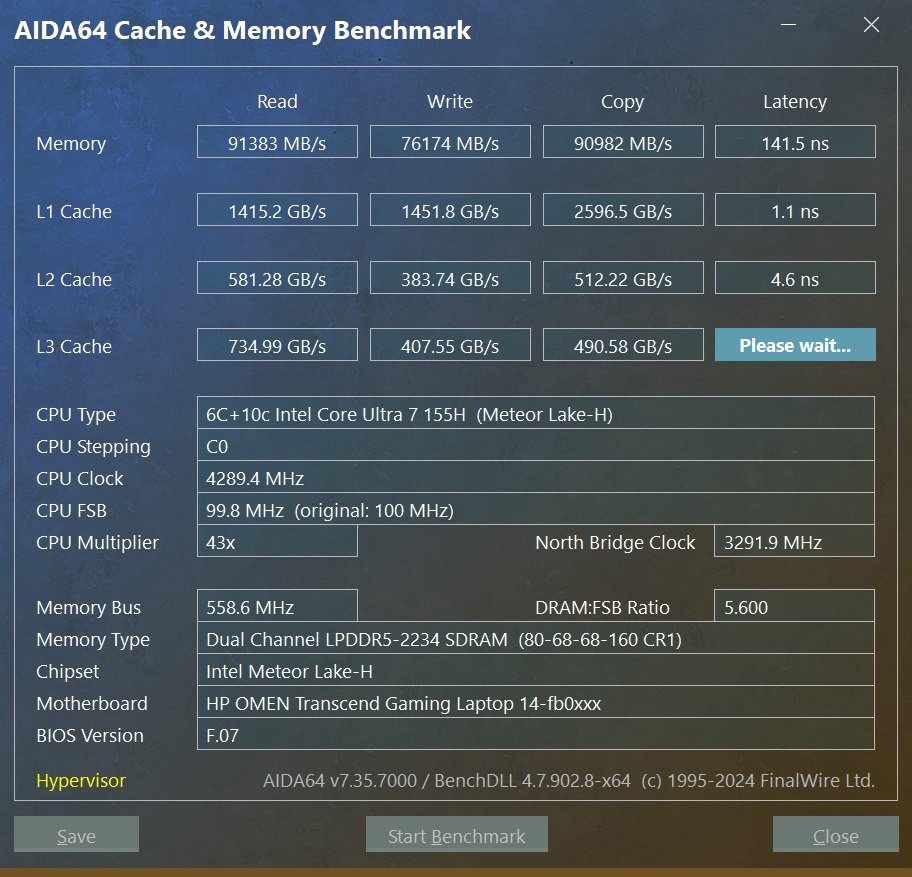Select L3 Cache read value 734.99 GB/s
The height and width of the screenshot is (877, 912).
tap(277, 345)
